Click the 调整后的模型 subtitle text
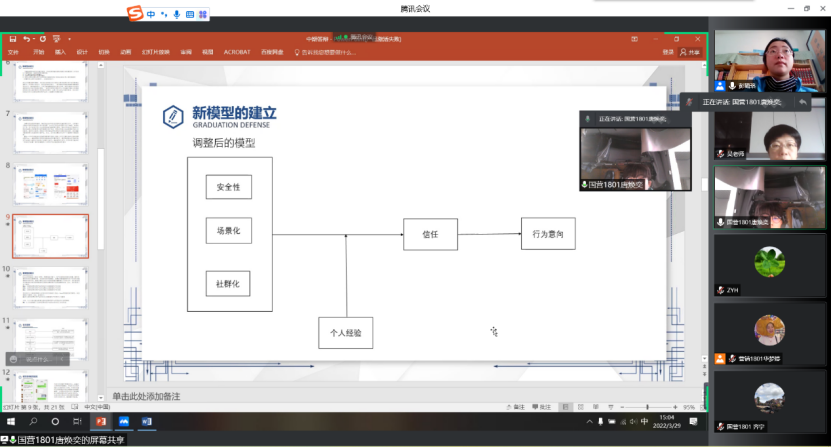831x447 pixels. coord(224,143)
